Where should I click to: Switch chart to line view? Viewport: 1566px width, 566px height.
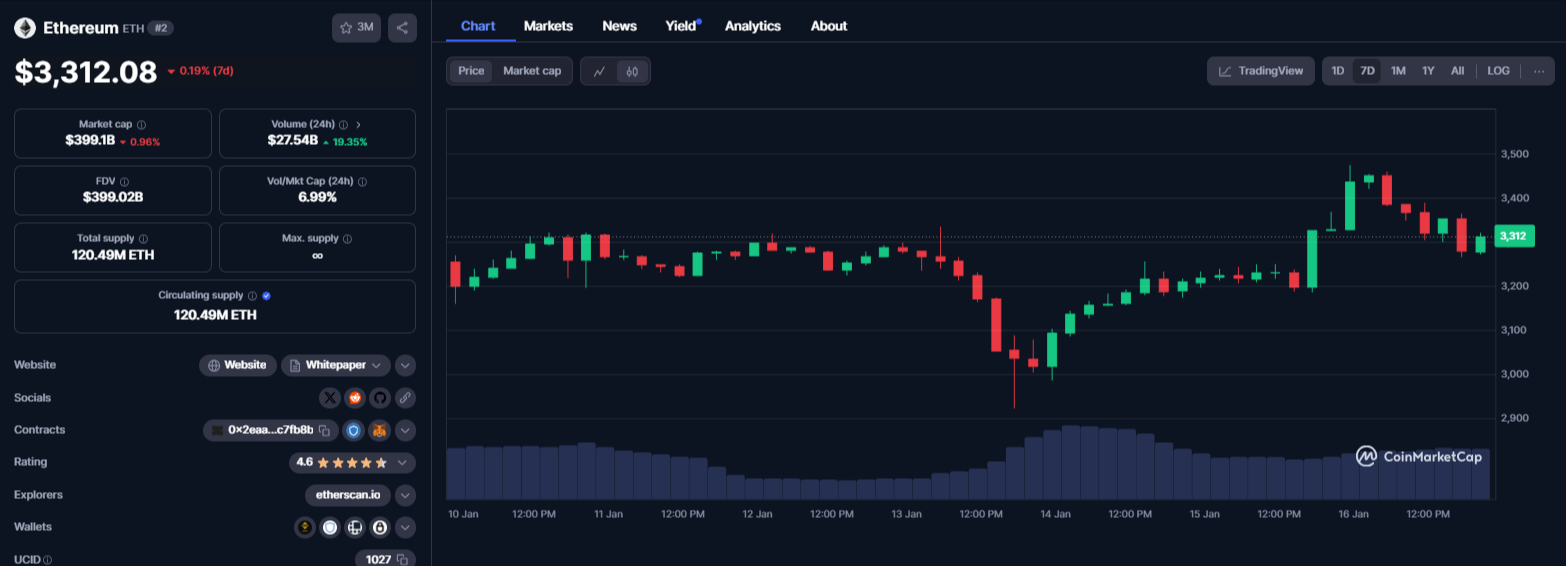(x=599, y=71)
